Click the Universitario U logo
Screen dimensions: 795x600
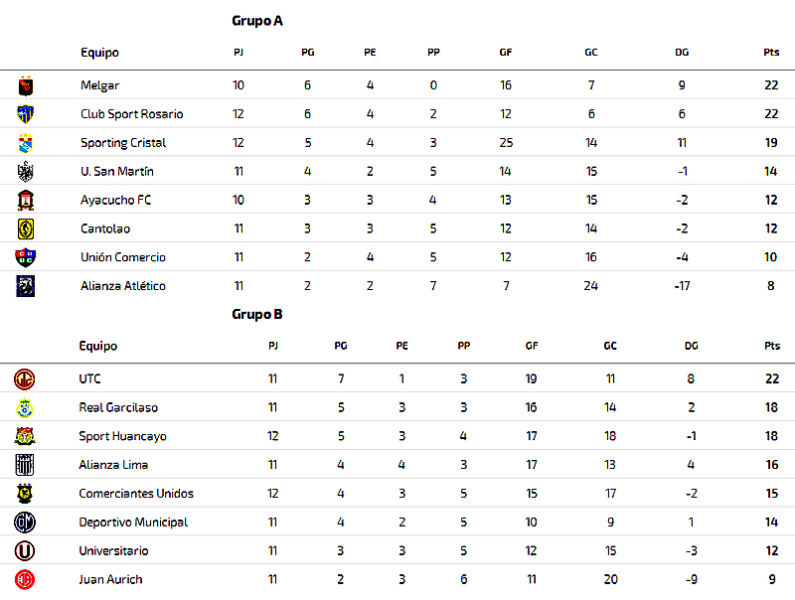coord(24,551)
